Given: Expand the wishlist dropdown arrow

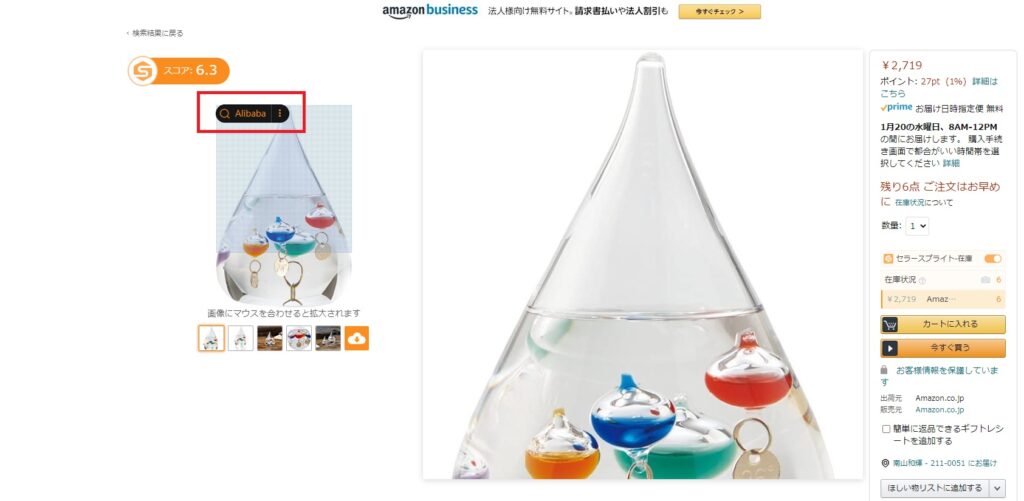Looking at the screenshot, I should pos(997,488).
